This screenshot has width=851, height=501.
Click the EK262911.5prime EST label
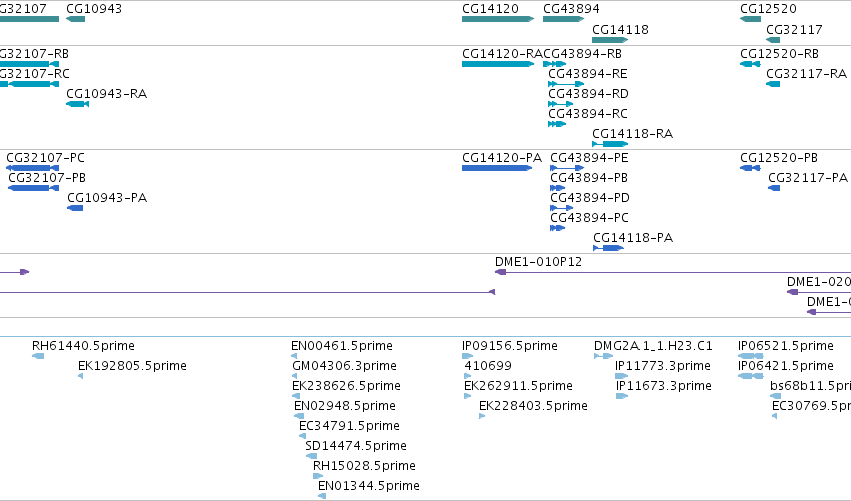coord(518,386)
